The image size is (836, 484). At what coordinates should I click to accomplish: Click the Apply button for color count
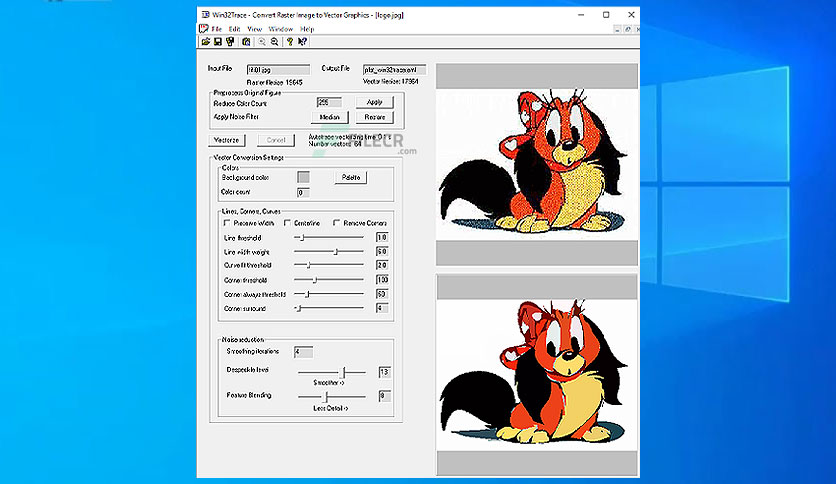(x=375, y=102)
